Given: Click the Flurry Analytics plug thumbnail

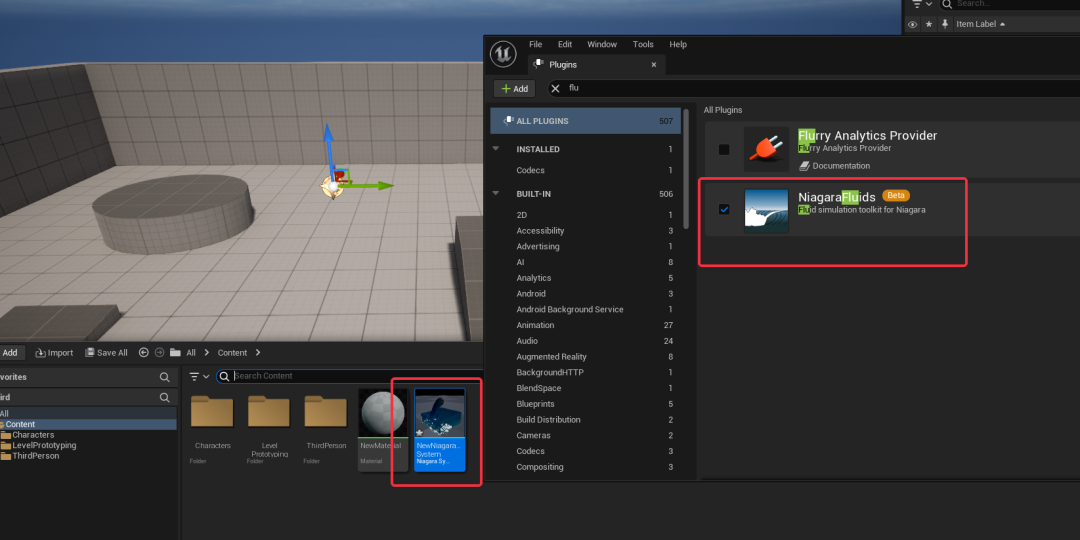Looking at the screenshot, I should point(767,149).
